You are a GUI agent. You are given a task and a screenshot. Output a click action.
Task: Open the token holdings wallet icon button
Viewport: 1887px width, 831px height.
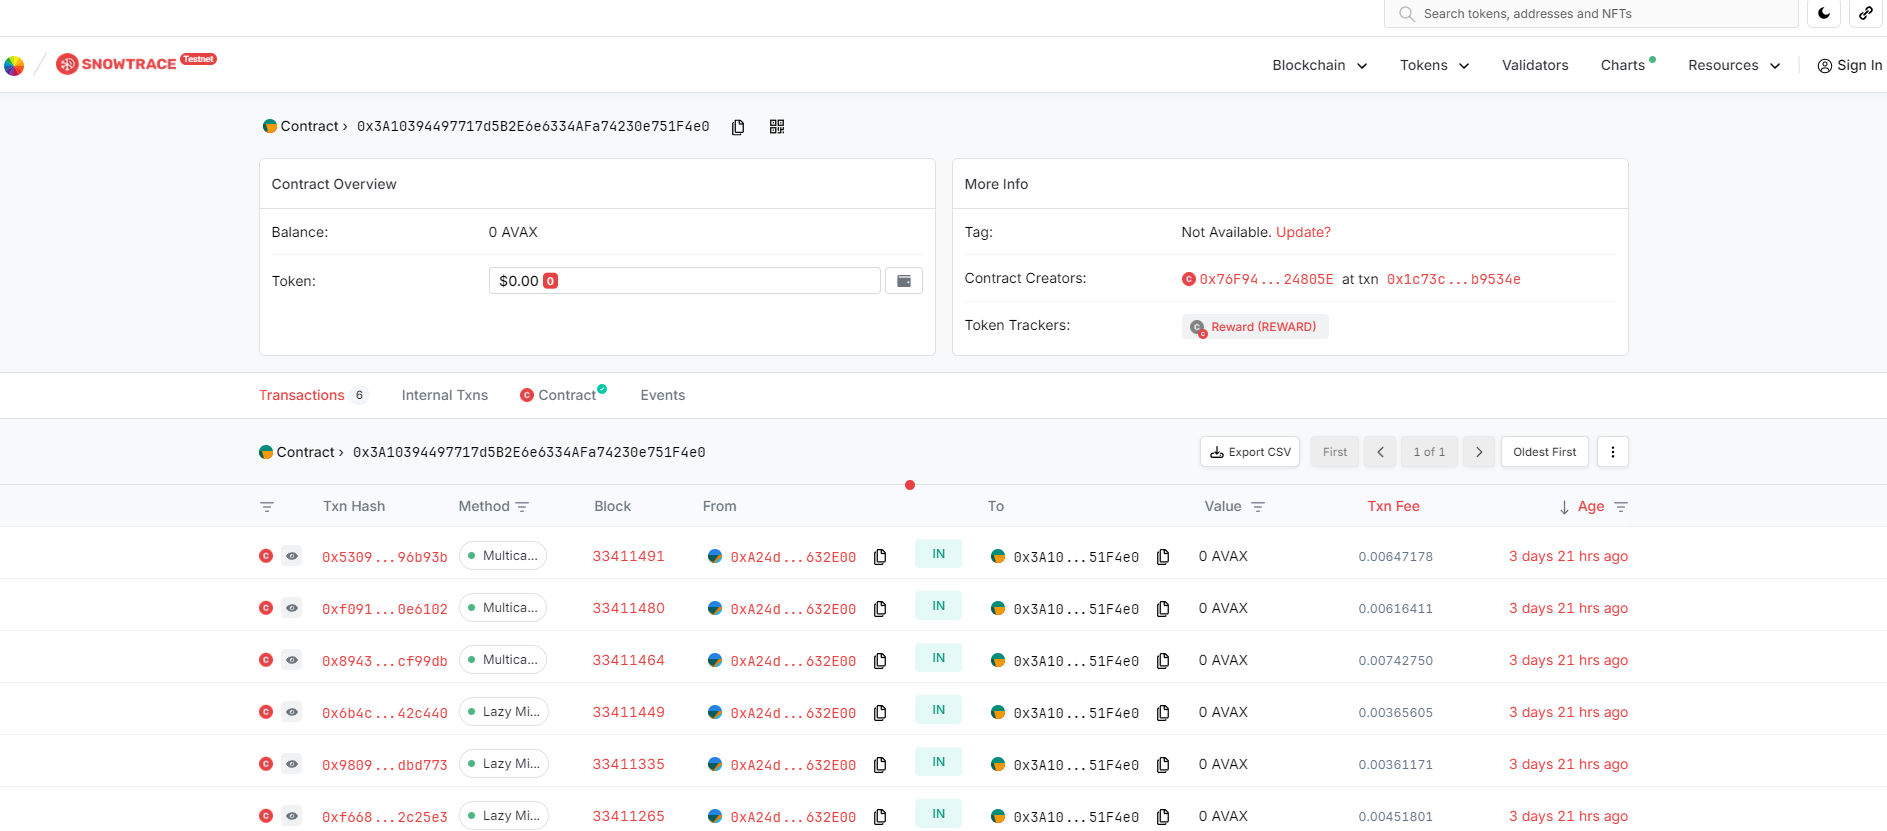tap(904, 281)
